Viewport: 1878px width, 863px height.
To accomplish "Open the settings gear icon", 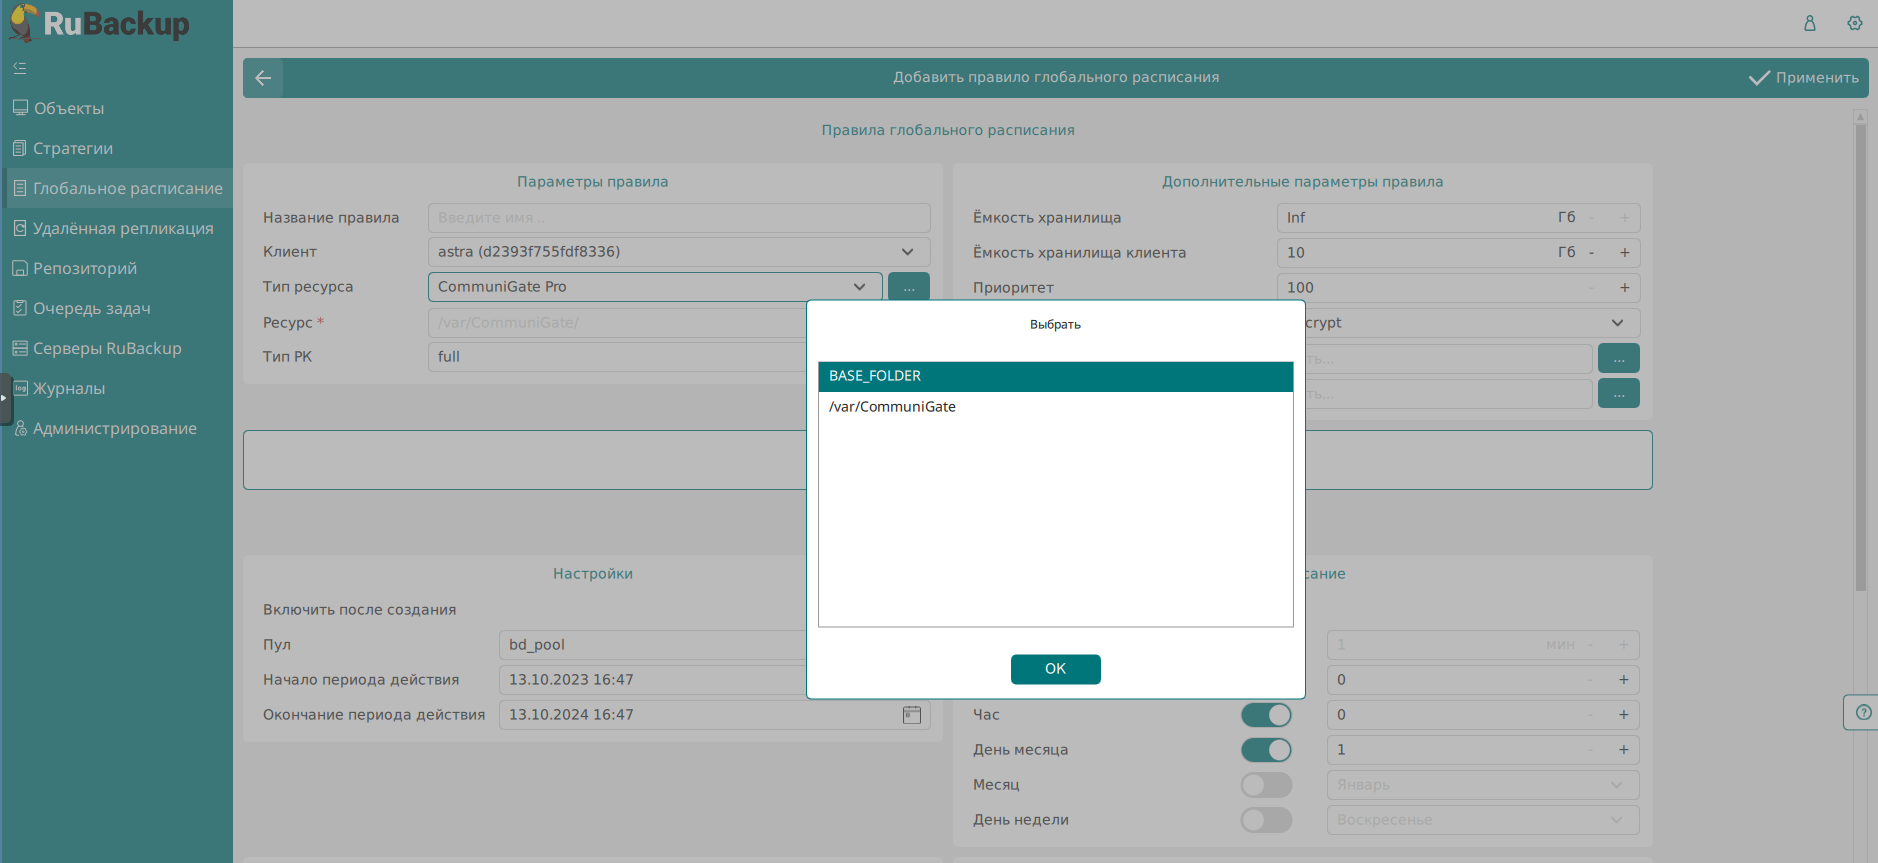I will pos(1854,23).
